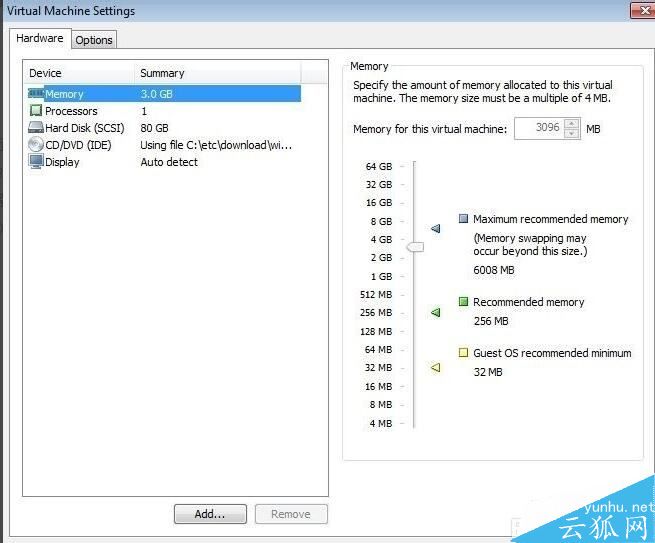
Task: Click the 16 GB slider label
Action: pyautogui.click(x=379, y=203)
